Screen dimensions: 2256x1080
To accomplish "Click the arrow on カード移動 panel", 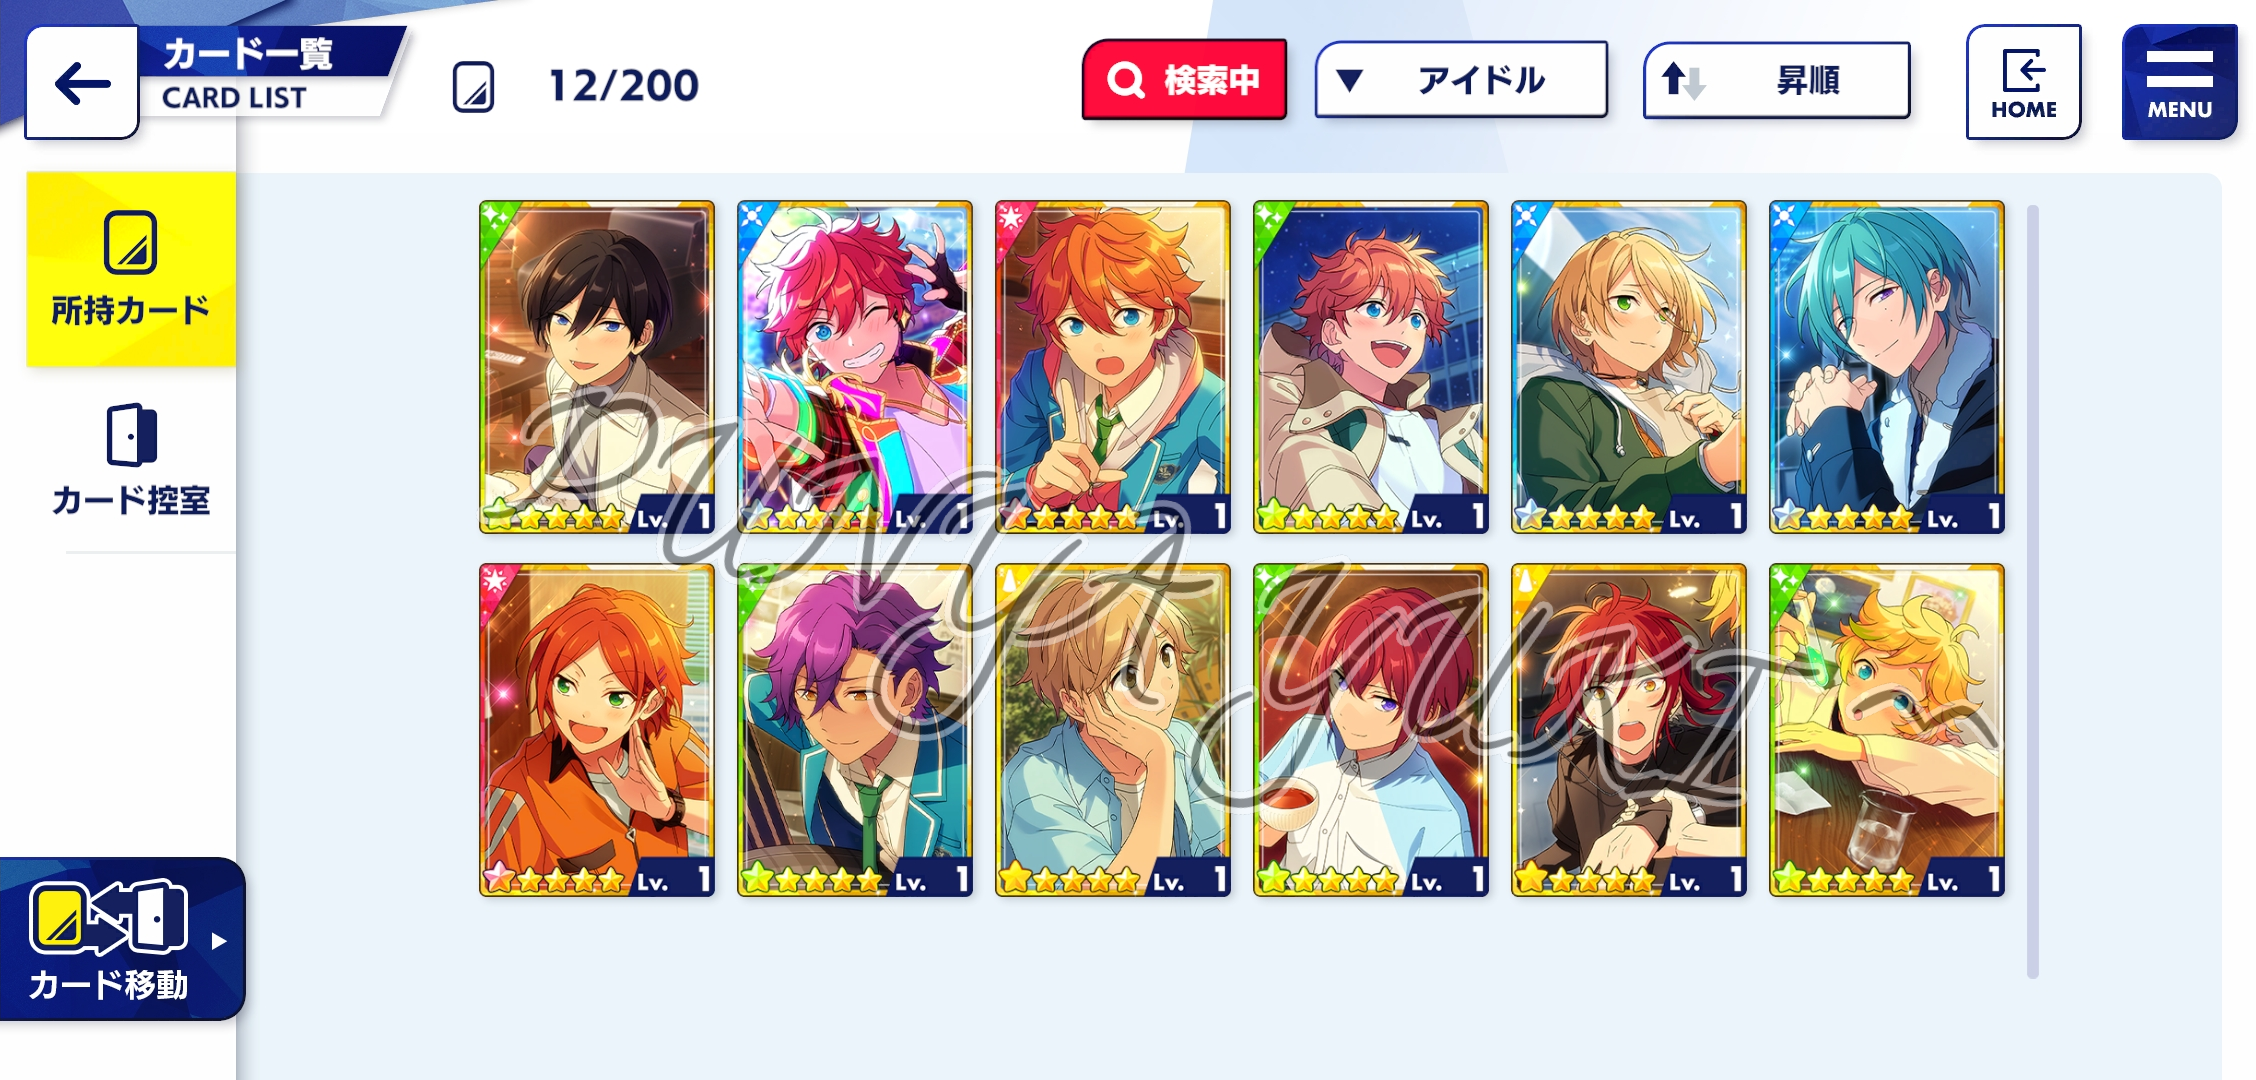I will click(219, 941).
